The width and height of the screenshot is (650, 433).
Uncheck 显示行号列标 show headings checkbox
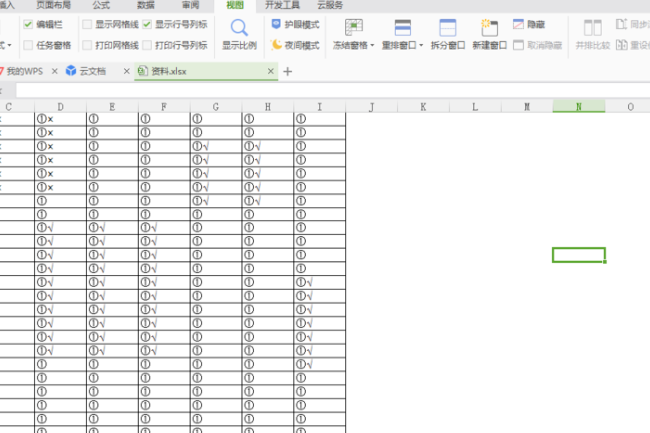[x=147, y=24]
